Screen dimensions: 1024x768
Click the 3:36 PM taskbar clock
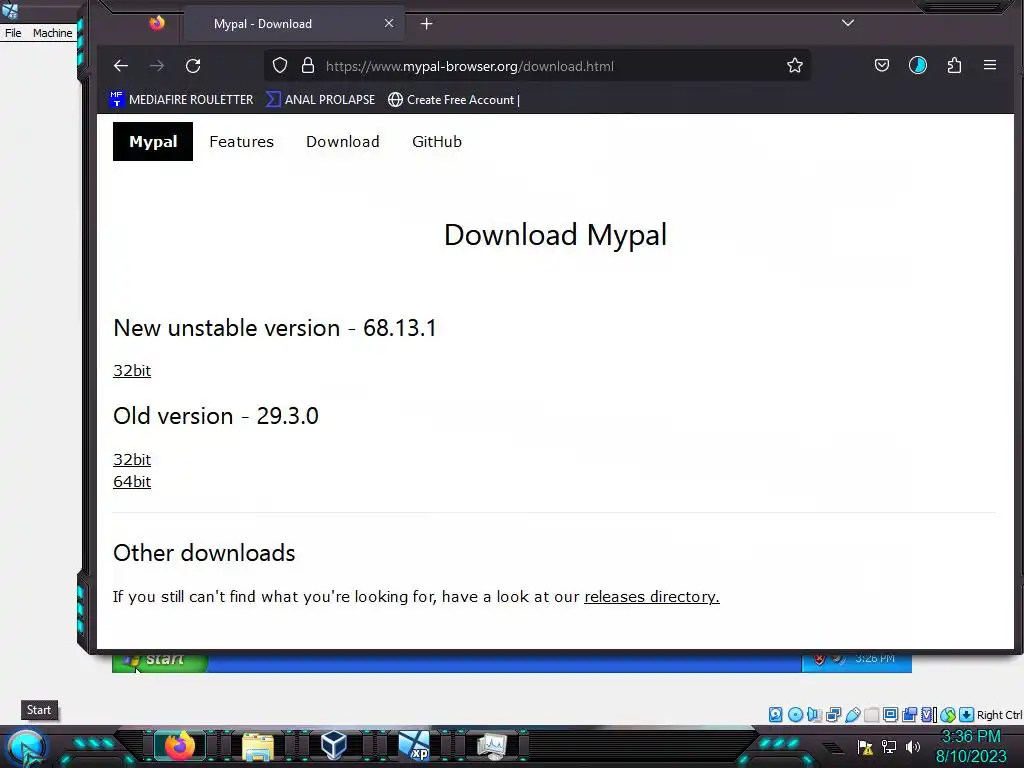[971, 737]
